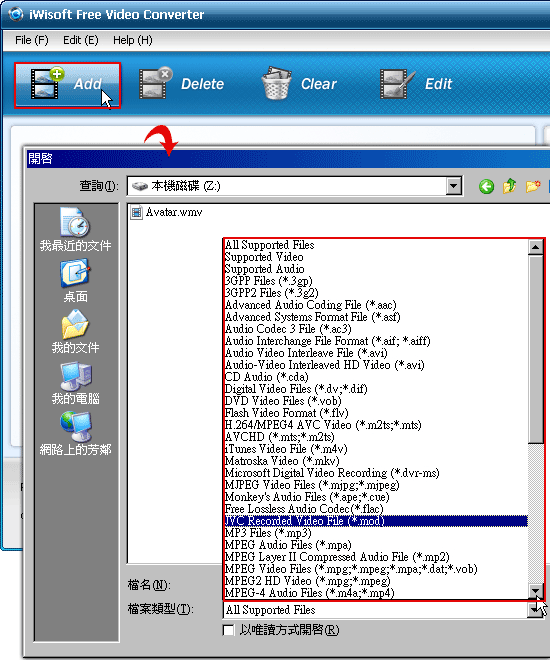Open the Help (H) menu

[x=133, y=40]
